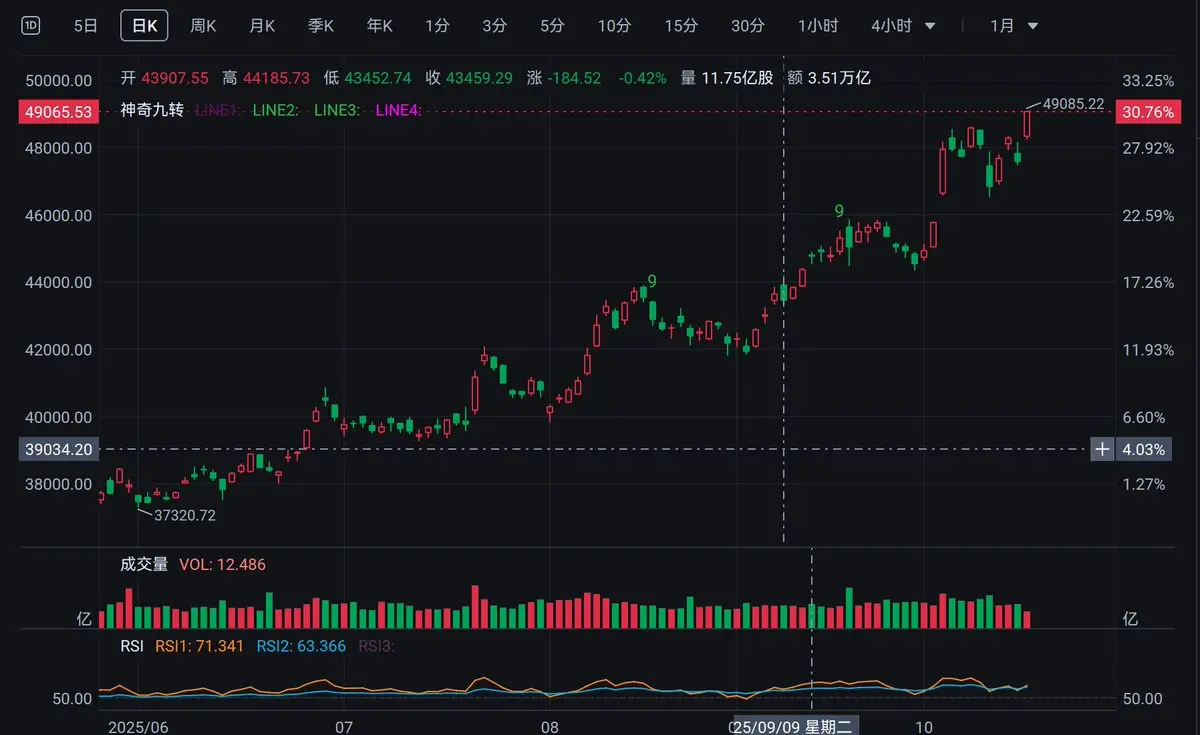Click the 1.27% right axis label
This screenshot has height=735, width=1200.
1144,485
